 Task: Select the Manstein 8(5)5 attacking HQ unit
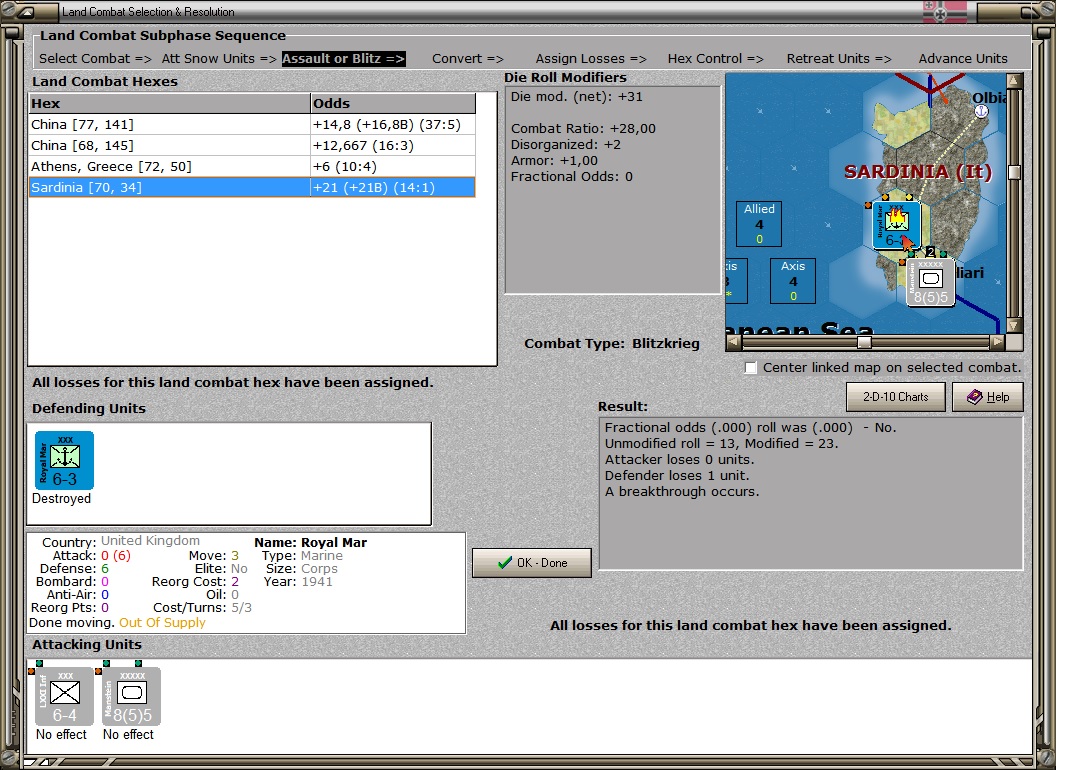click(x=132, y=696)
